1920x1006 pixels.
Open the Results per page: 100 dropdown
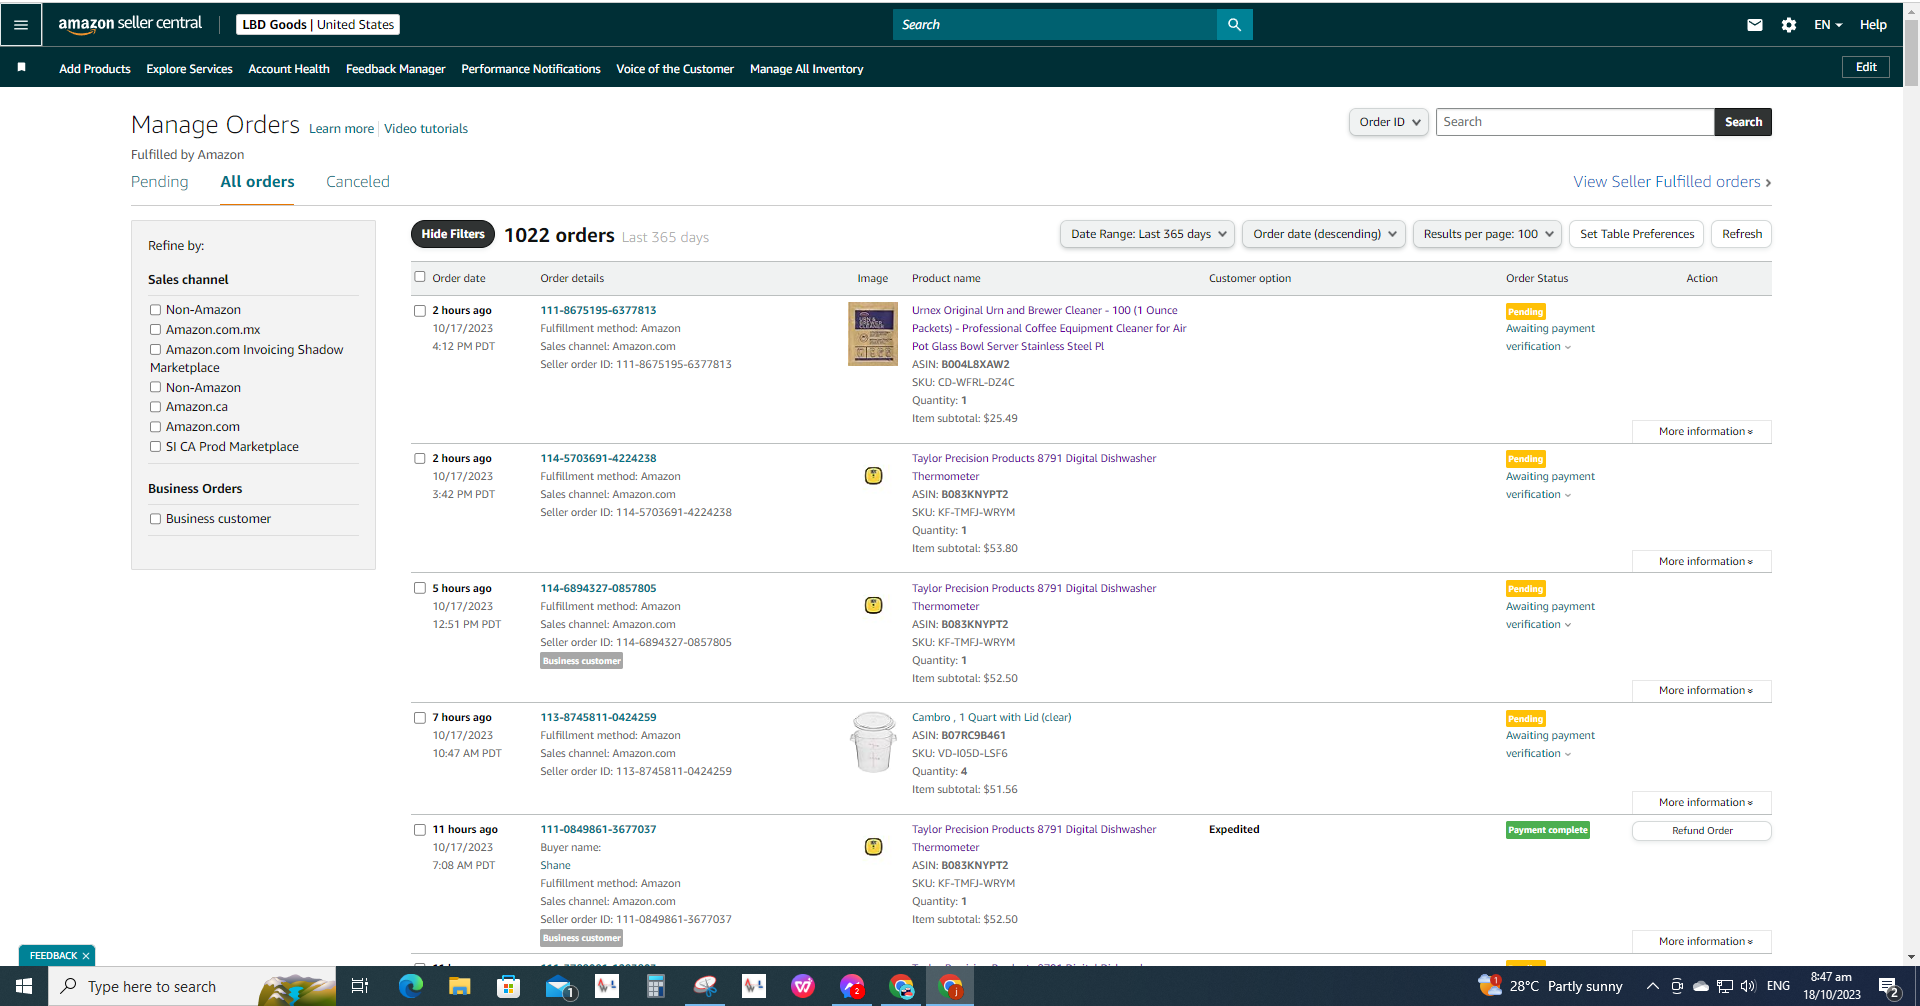[x=1487, y=234]
